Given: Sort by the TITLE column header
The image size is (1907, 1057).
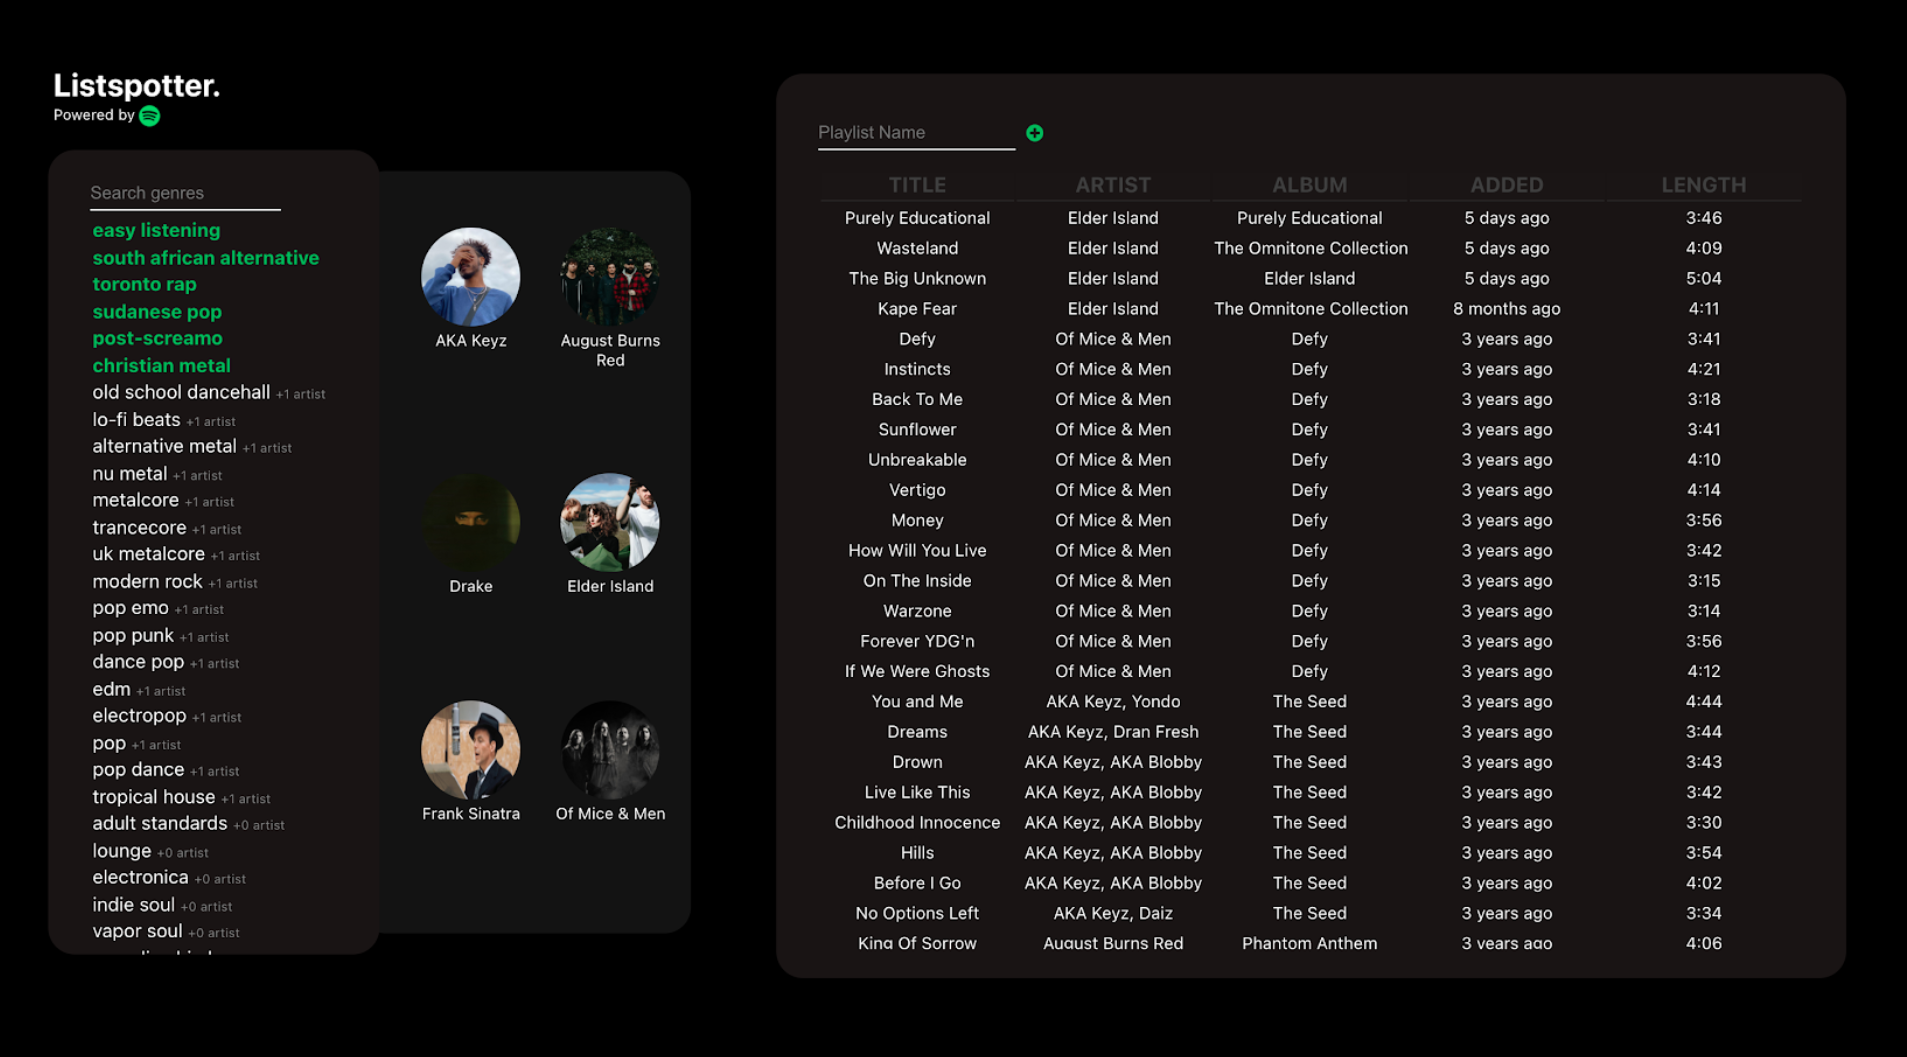Looking at the screenshot, I should pos(917,185).
